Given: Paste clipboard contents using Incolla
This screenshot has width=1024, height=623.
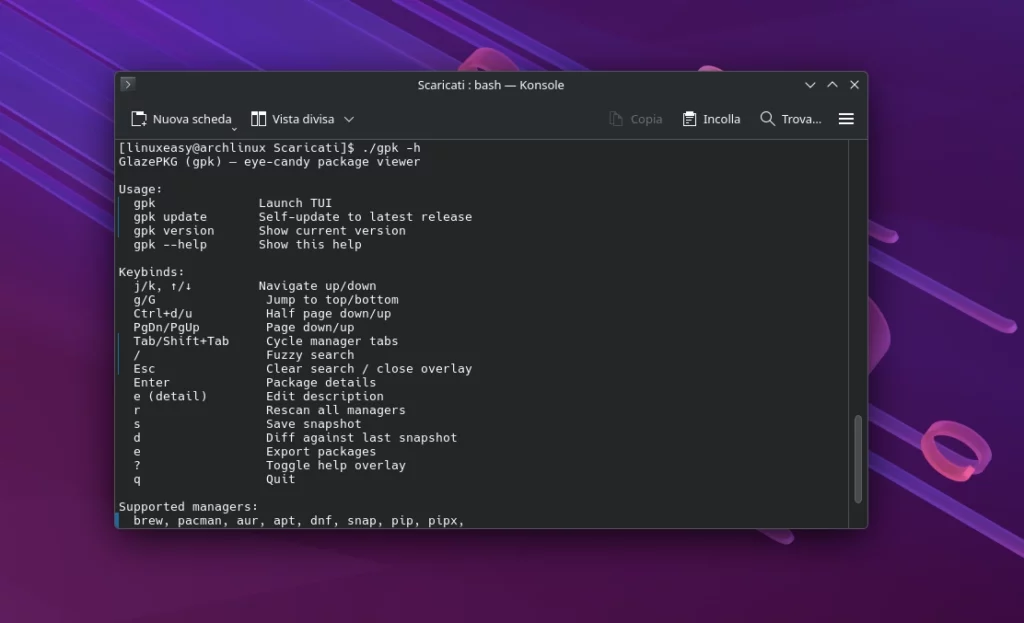Looking at the screenshot, I should pos(710,118).
